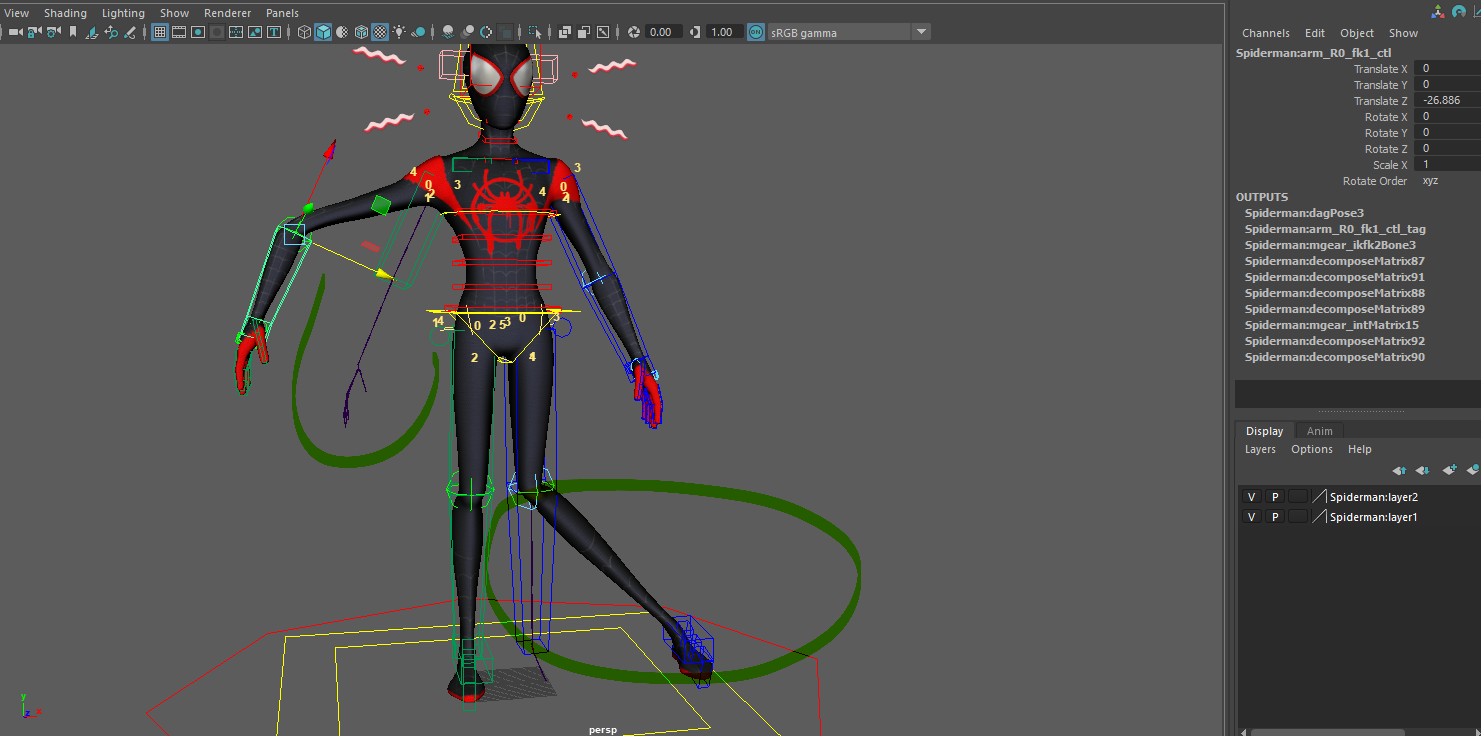Open the View menu in viewport panel
Screen dimensions: 1481x736
[x=17, y=13]
